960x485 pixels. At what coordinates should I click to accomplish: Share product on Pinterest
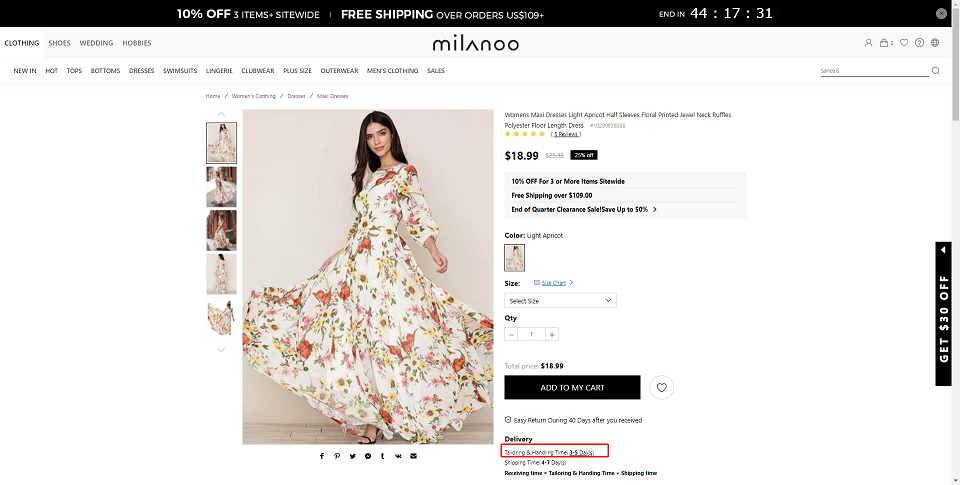[337, 456]
